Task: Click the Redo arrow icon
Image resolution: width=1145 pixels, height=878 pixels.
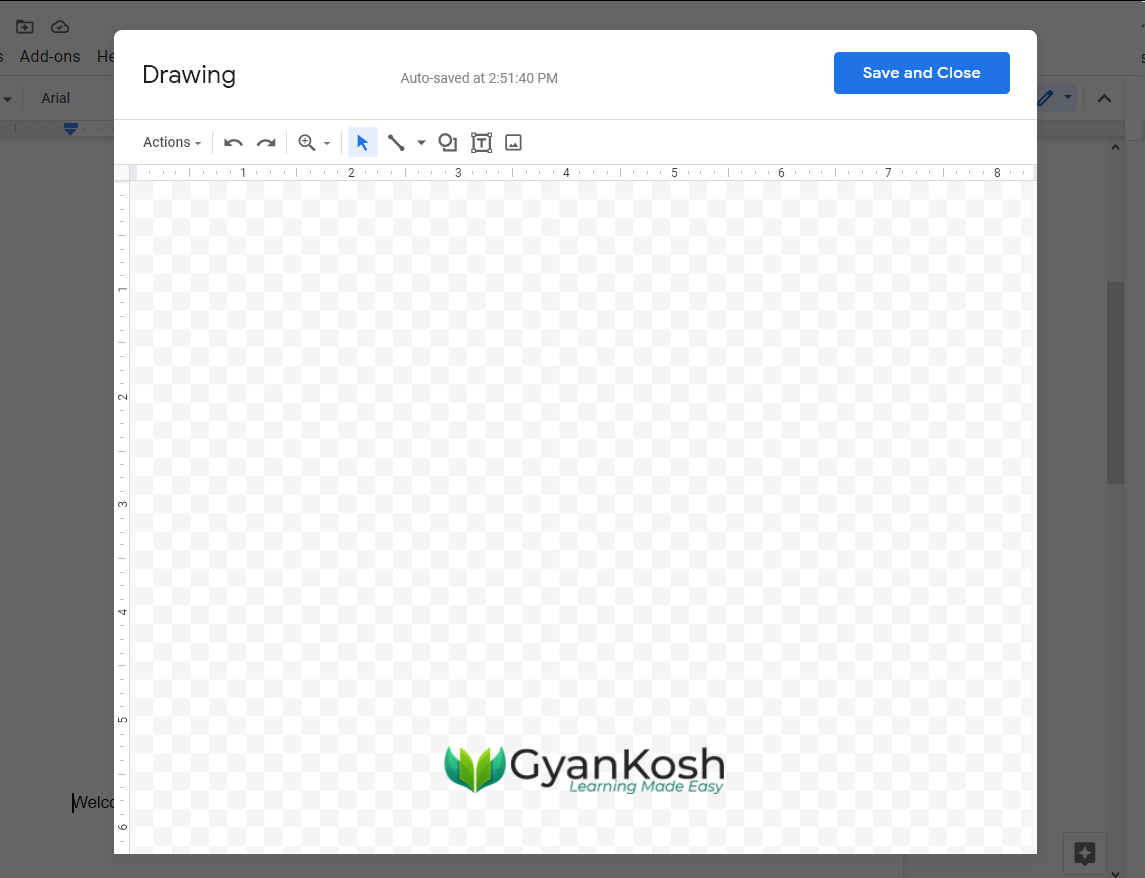Action: pos(266,142)
